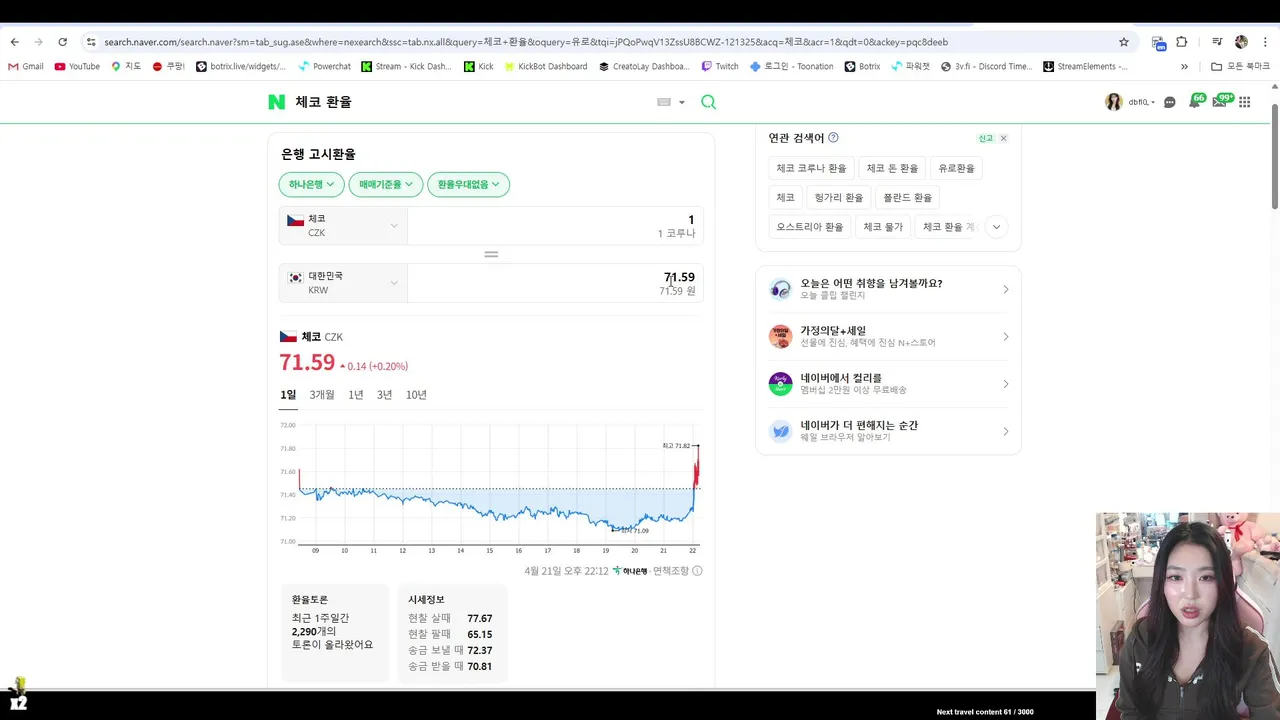Click the exchange rate line chart
The height and width of the screenshot is (720, 1280).
tap(490, 488)
